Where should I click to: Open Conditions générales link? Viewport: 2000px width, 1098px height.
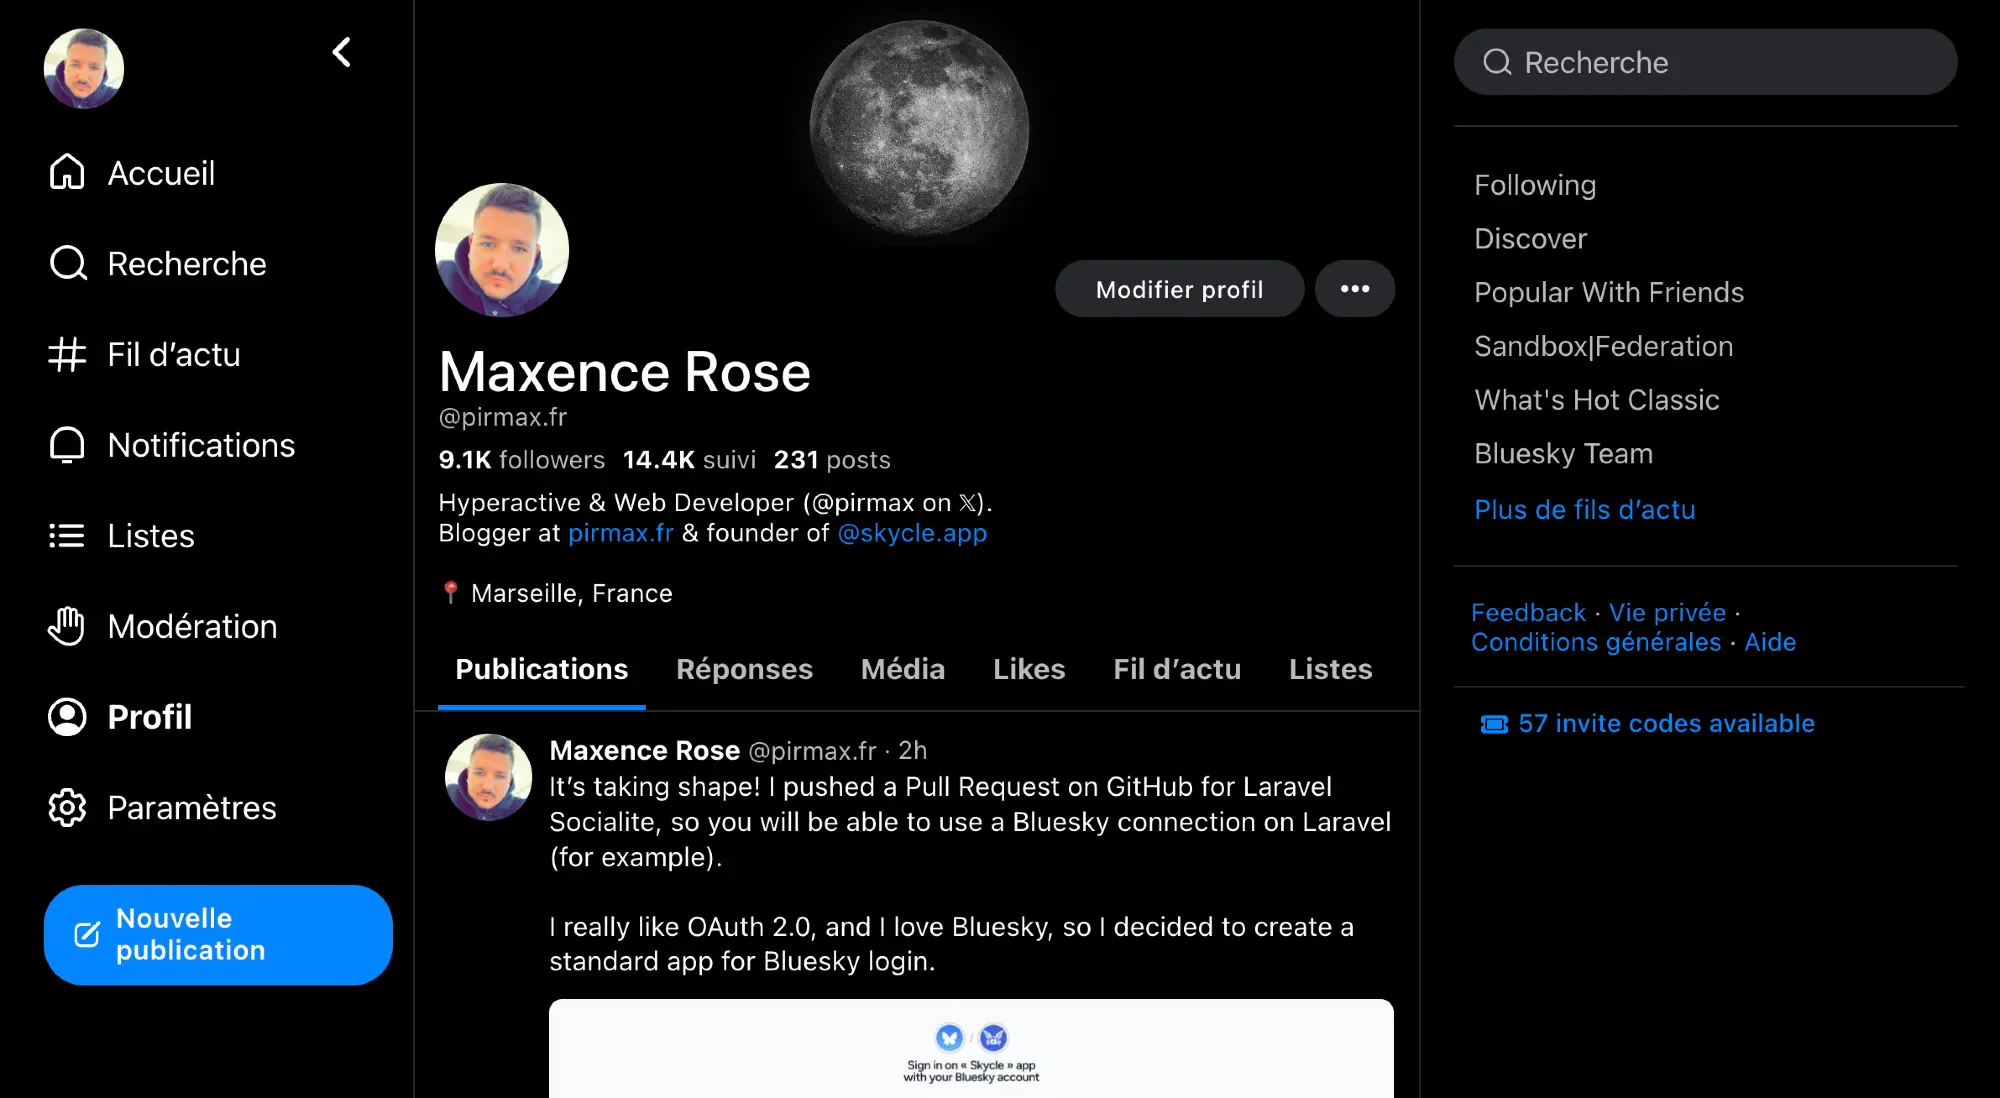coord(1596,642)
